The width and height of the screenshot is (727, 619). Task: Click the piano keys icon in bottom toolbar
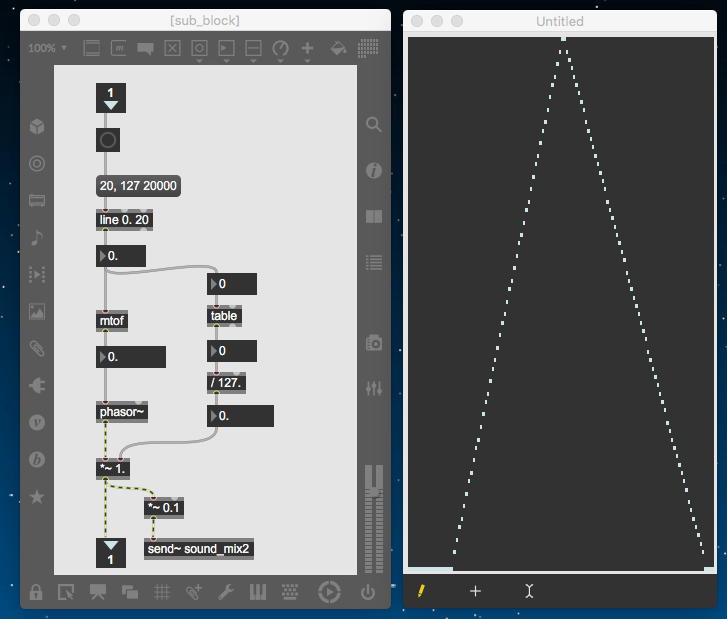(x=258, y=592)
